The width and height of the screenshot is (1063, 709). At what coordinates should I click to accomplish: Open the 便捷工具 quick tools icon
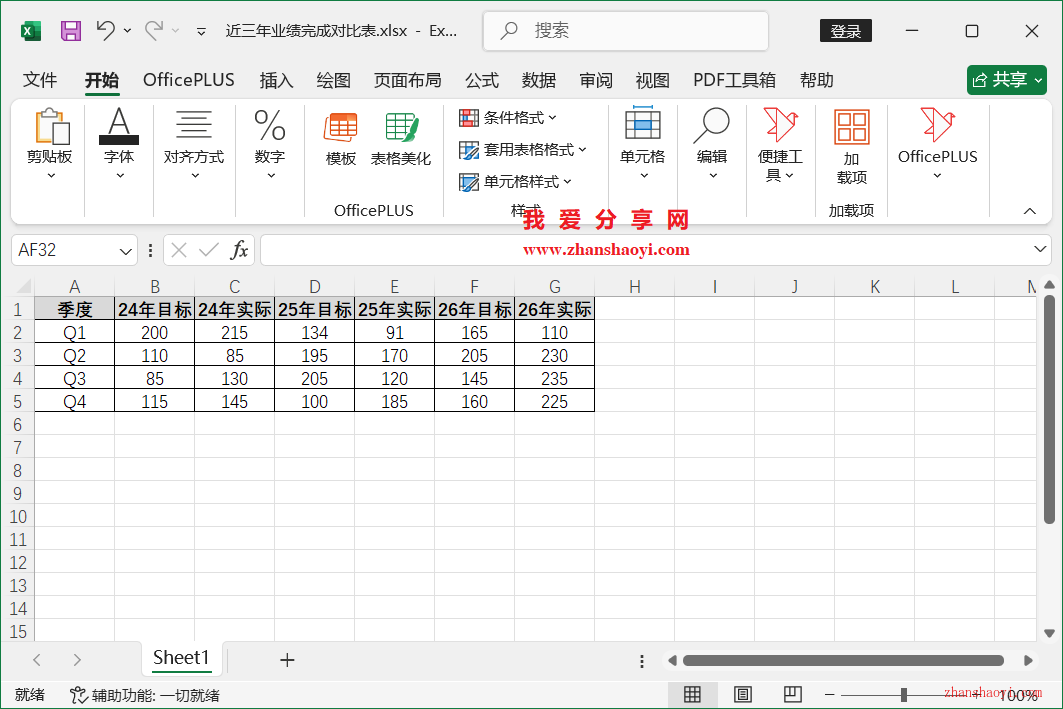click(780, 145)
